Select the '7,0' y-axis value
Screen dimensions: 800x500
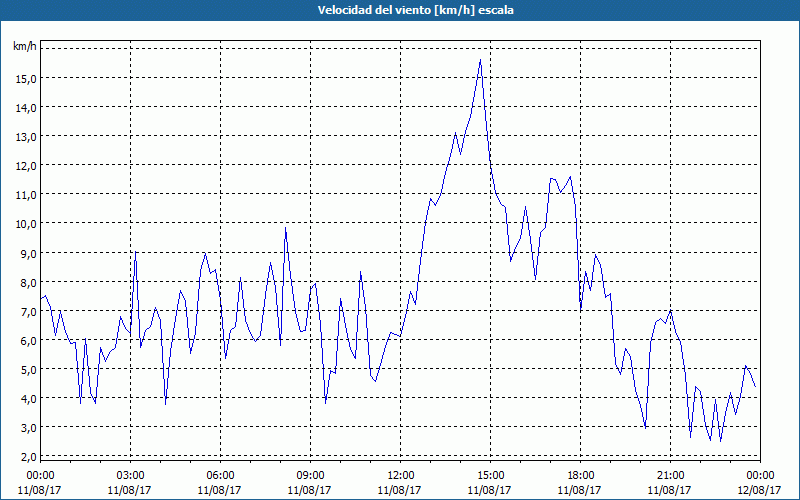[x=29, y=312]
